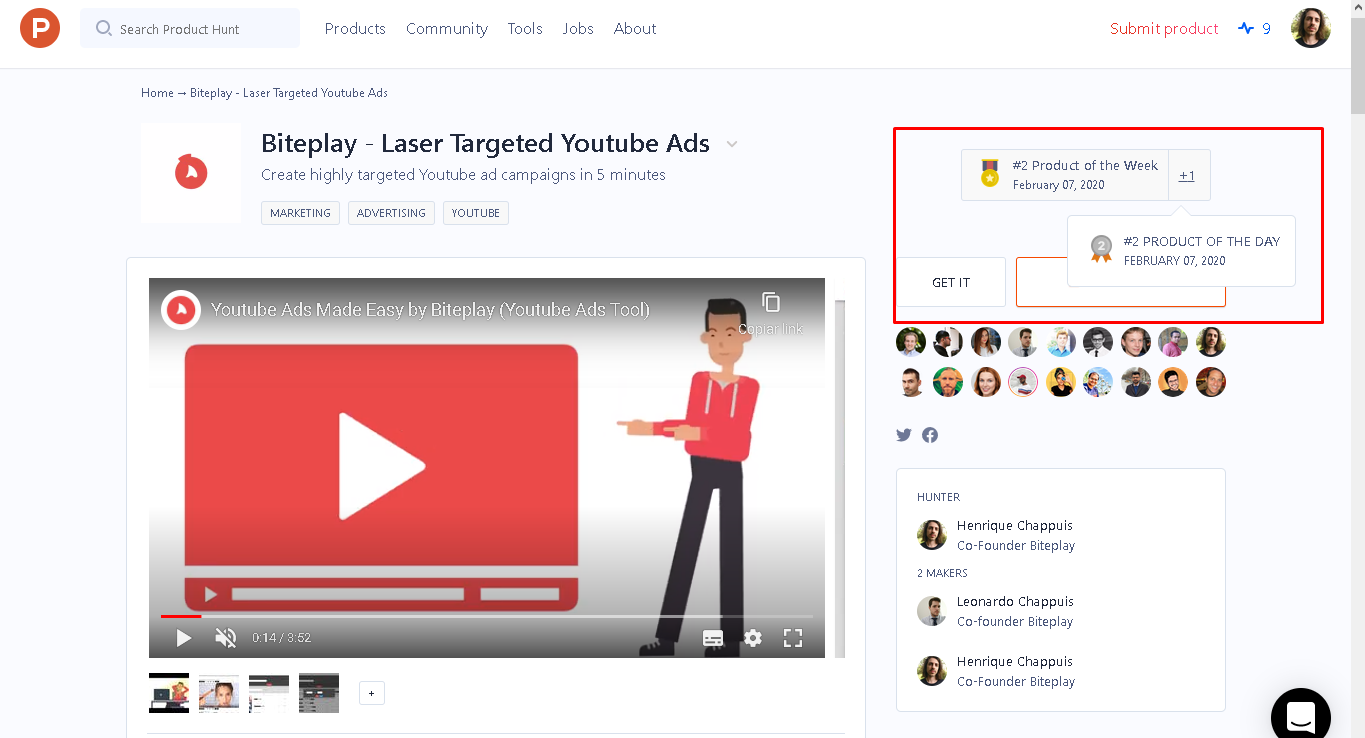Select the fourth gallery thumbnail
Image resolution: width=1365 pixels, height=738 pixels.
[319, 693]
